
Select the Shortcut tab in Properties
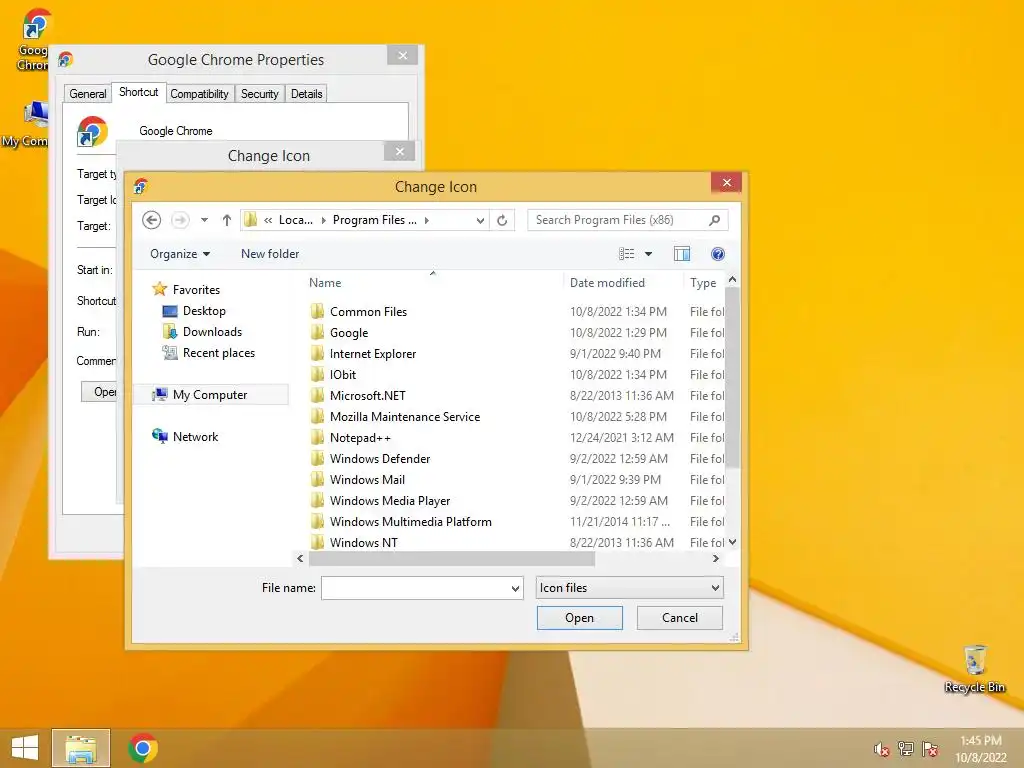point(138,92)
